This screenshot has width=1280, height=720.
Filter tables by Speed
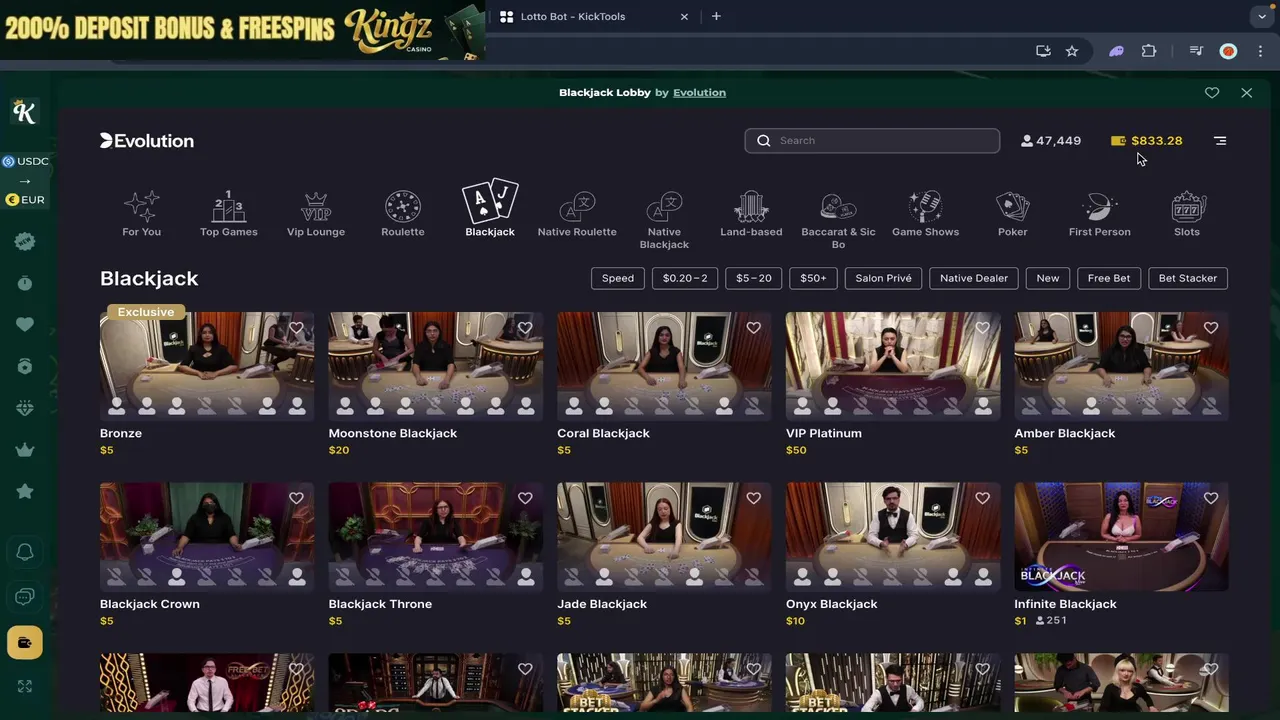click(x=618, y=278)
